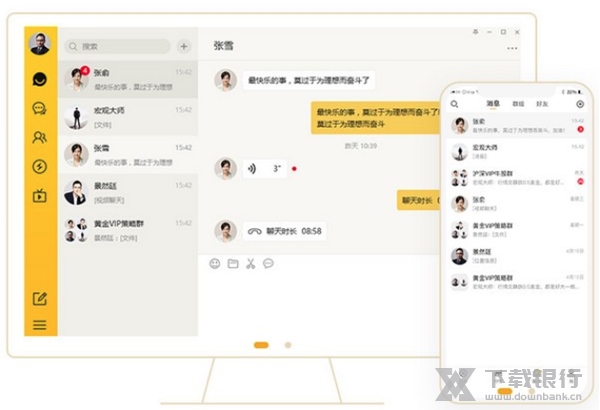Click the white message bubble 最快乐的事

pyautogui.click(x=309, y=80)
